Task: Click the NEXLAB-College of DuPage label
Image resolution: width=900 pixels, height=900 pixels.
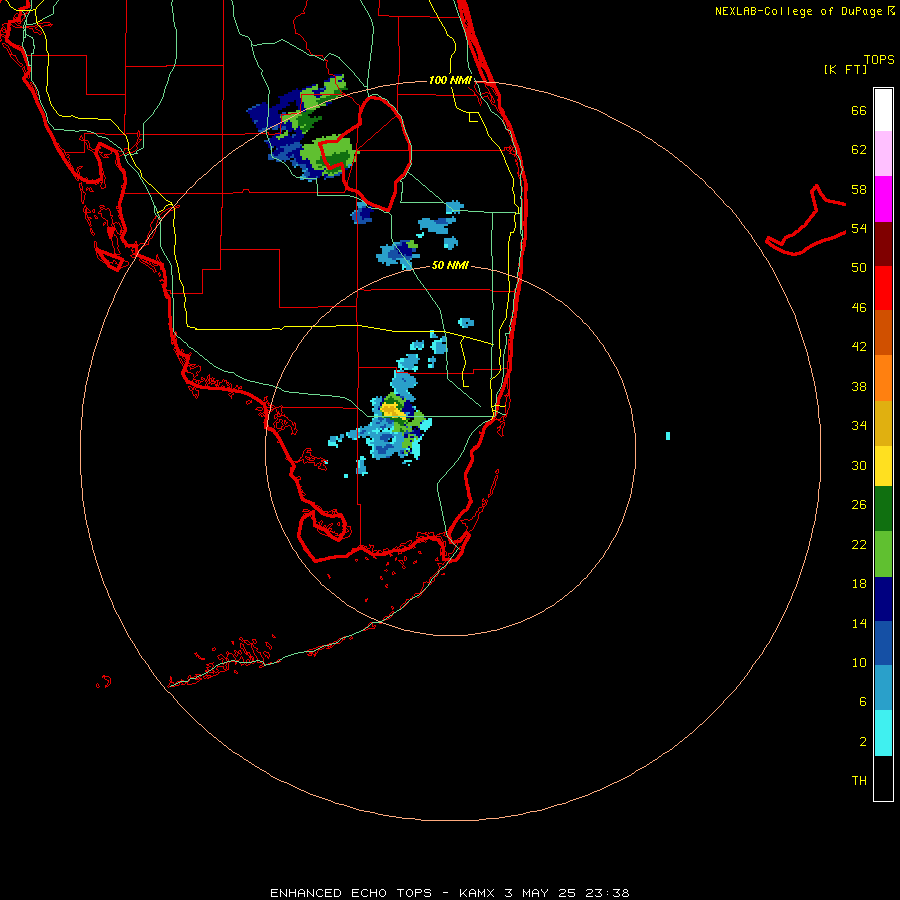Action: tap(798, 11)
